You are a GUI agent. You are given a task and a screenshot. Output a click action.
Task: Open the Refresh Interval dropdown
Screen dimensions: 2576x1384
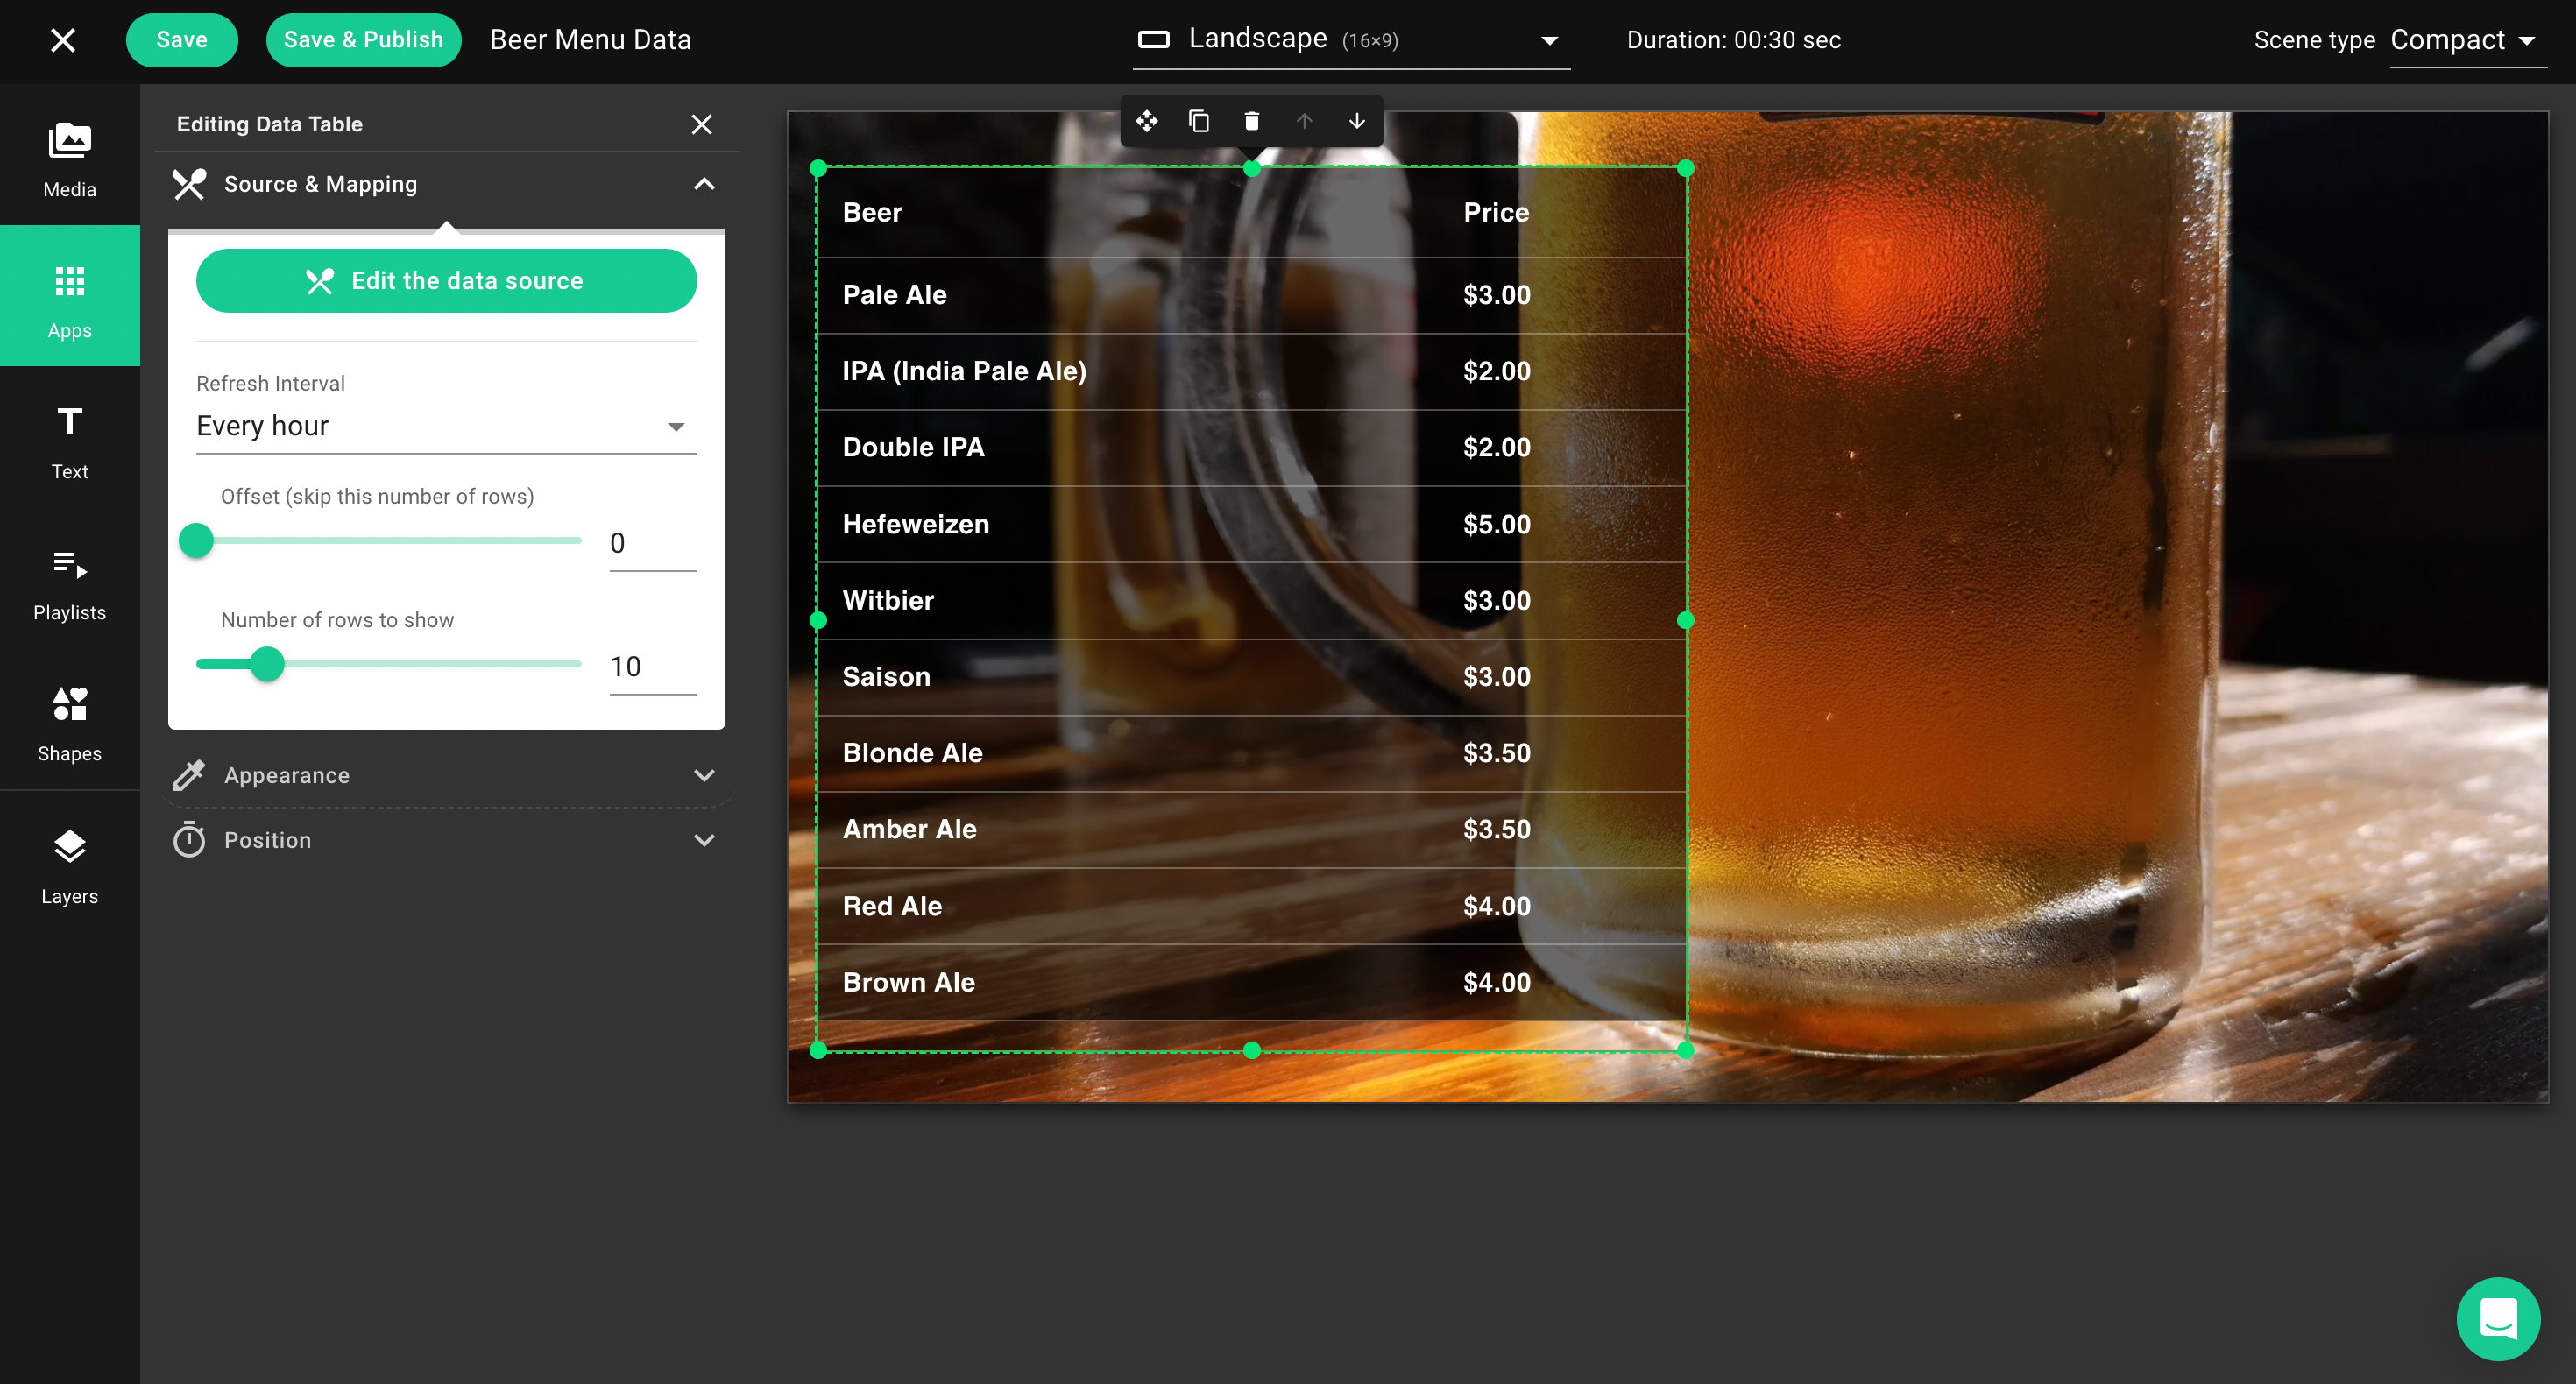[443, 426]
